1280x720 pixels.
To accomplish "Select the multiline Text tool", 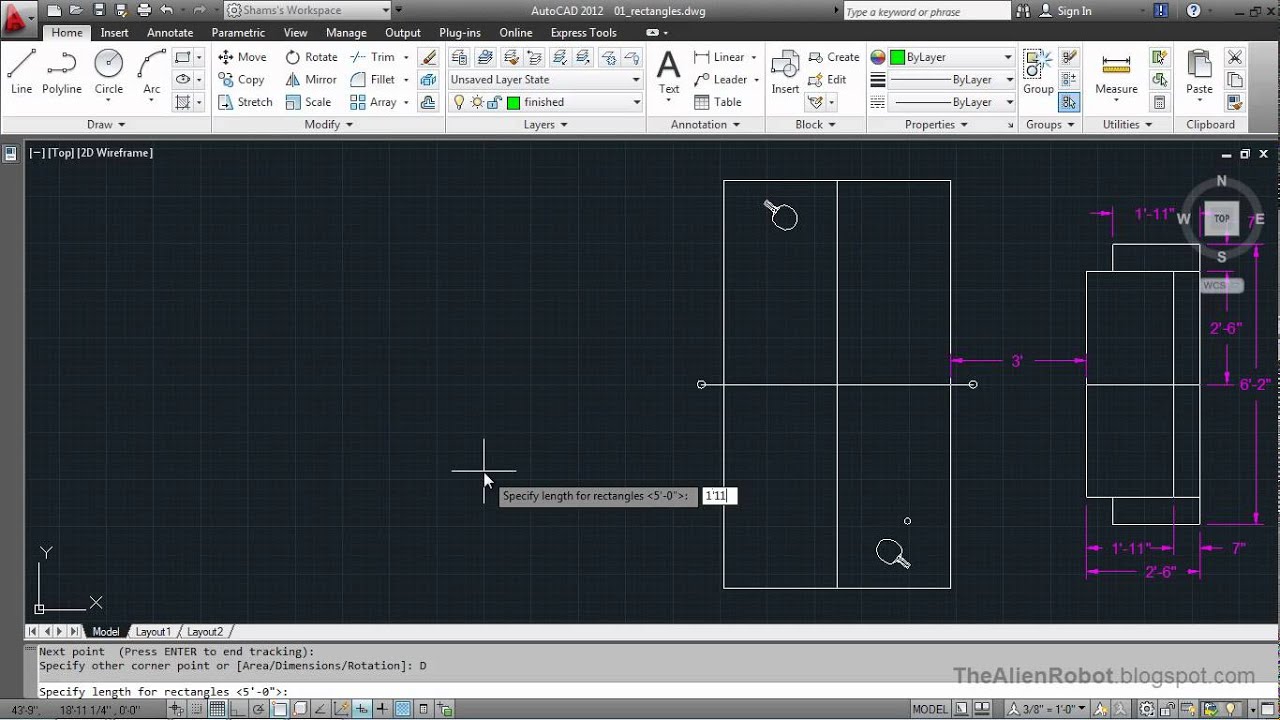I will coord(669,72).
